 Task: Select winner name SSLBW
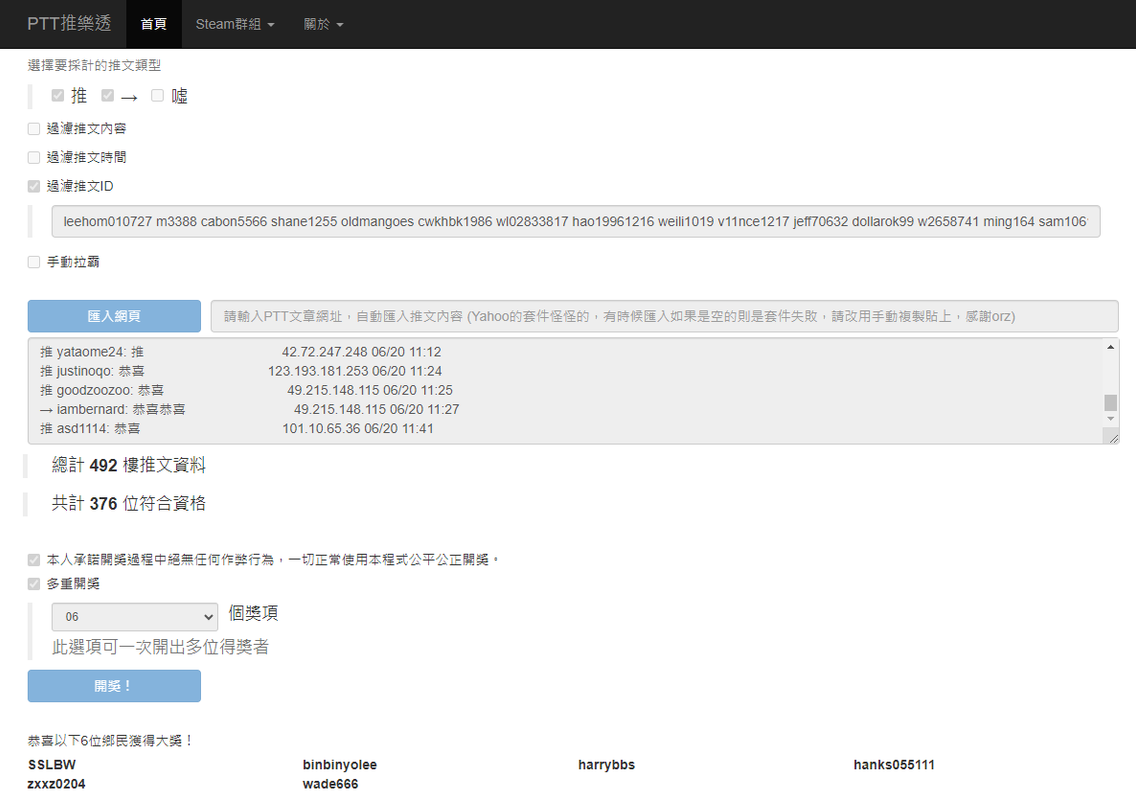pyautogui.click(x=52, y=764)
